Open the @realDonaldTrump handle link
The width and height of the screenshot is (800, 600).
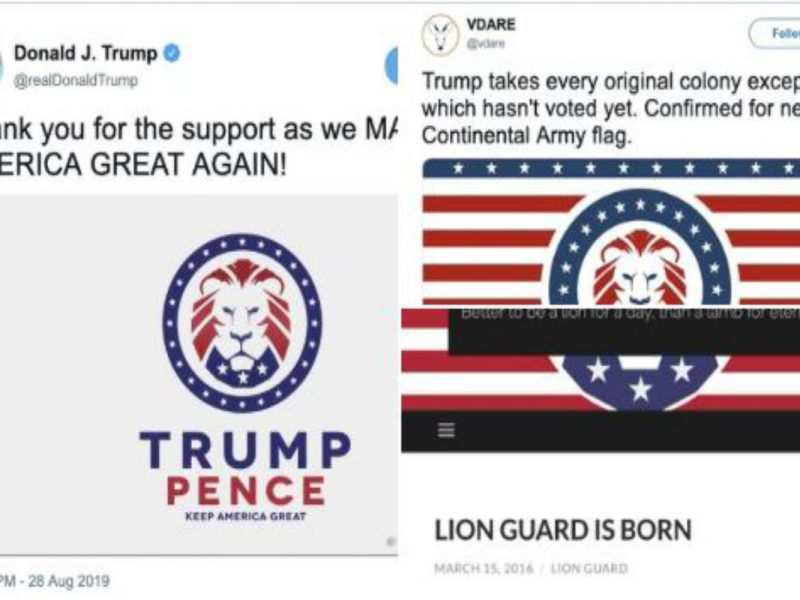(76, 81)
